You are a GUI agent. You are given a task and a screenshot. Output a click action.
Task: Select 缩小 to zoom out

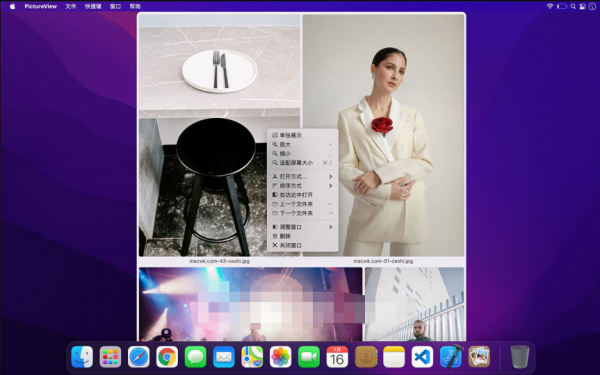[x=302, y=153]
